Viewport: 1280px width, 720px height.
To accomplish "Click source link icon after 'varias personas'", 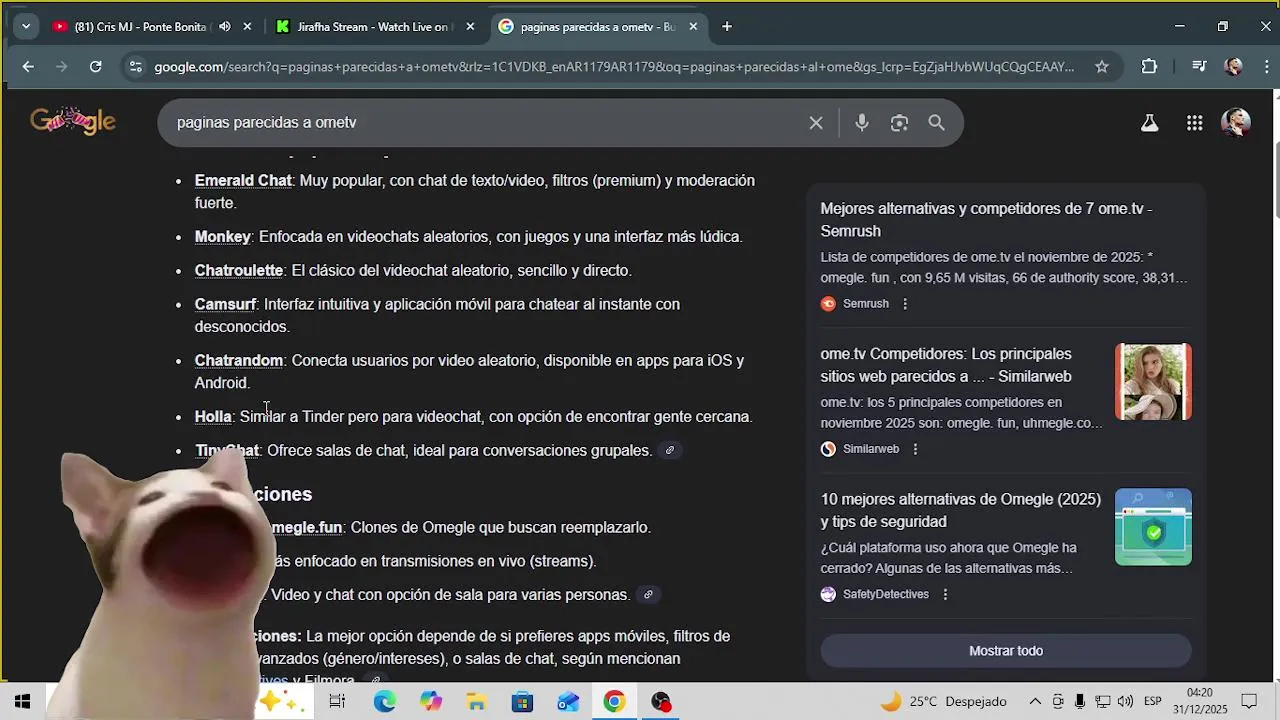I will (648, 595).
